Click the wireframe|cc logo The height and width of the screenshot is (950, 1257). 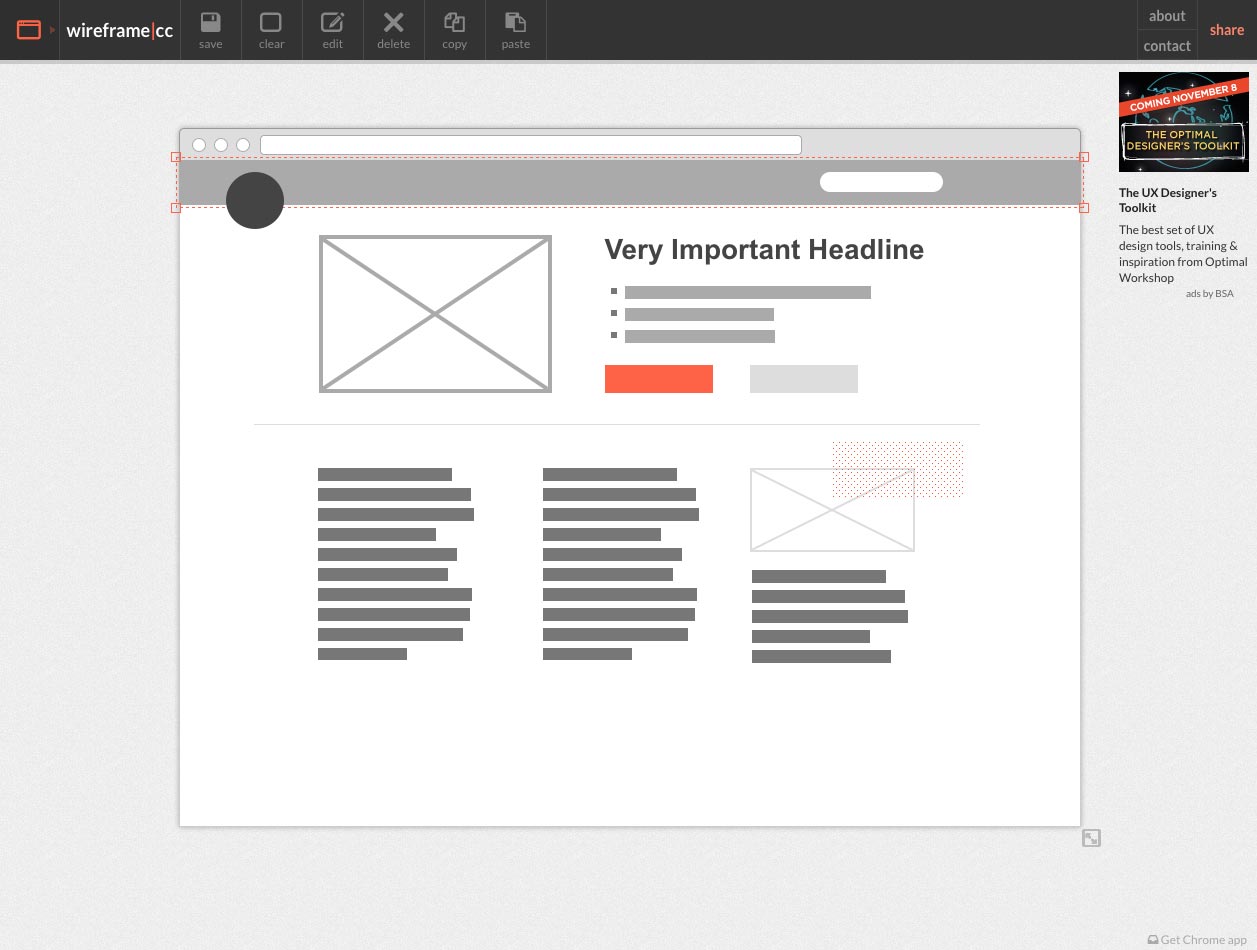point(120,30)
